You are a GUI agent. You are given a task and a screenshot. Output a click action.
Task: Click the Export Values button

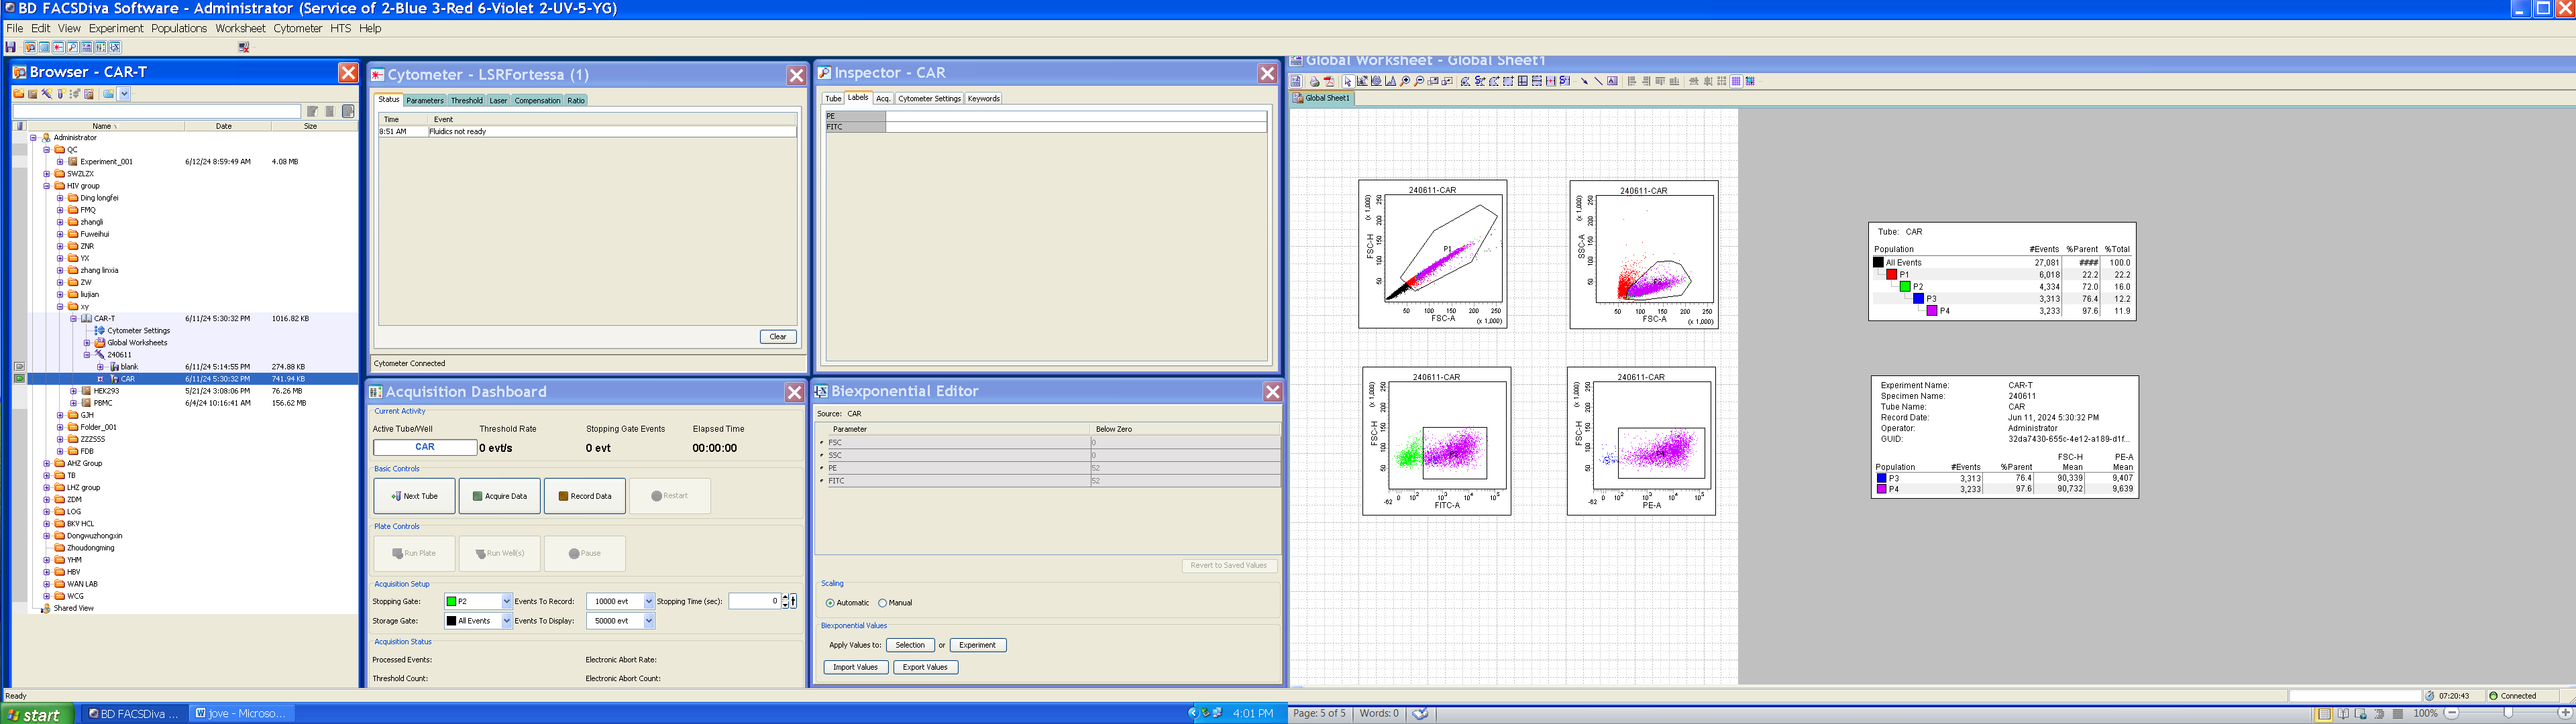pos(925,667)
